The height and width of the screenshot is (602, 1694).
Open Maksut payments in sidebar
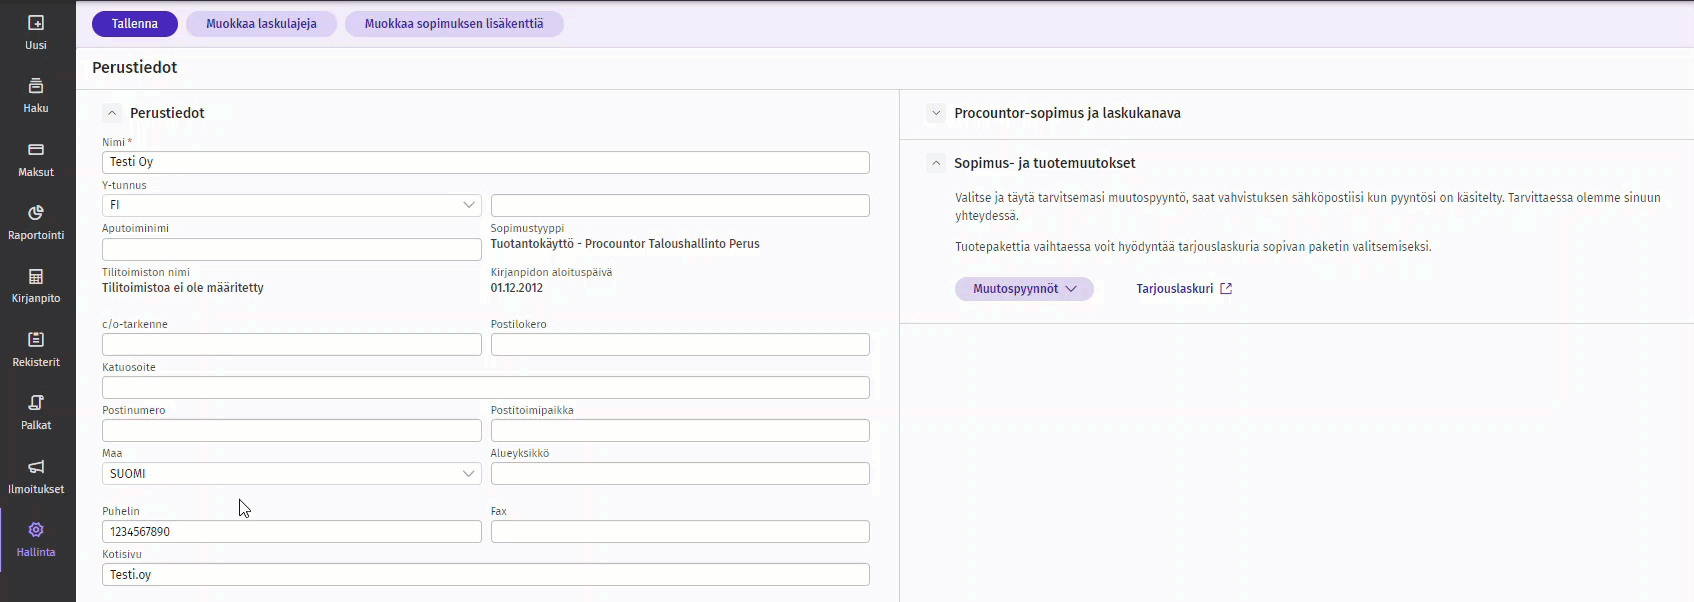(x=36, y=150)
